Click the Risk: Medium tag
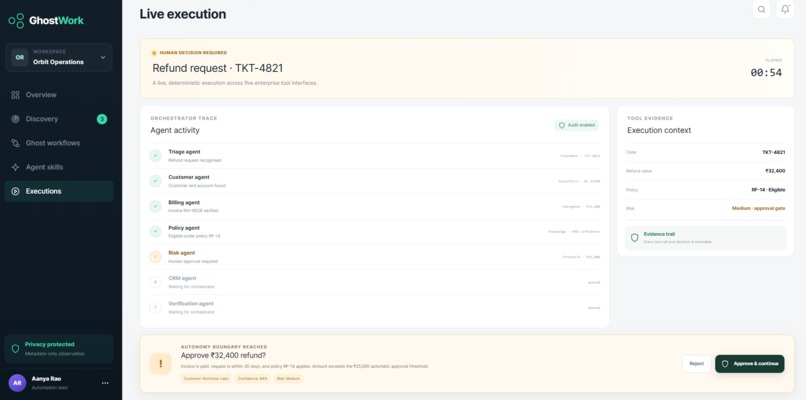This screenshot has height=400, width=806. (x=288, y=379)
